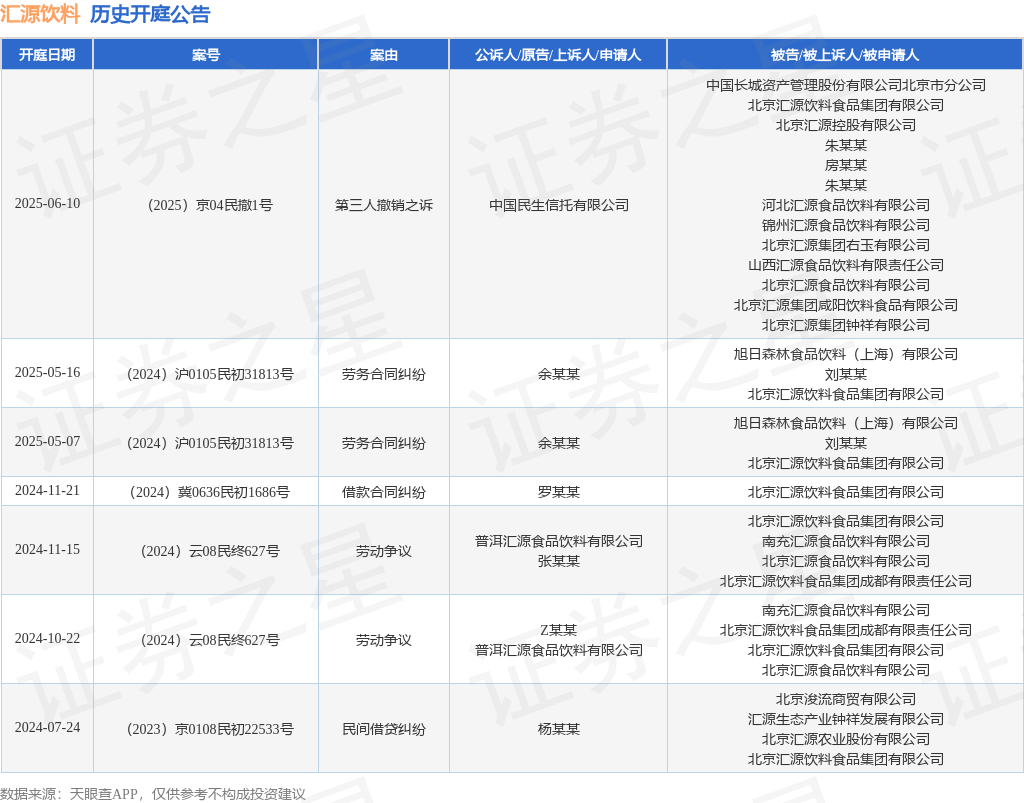Click 旭日森林食品饮料(上海)有限公司 in the 2025-05-16 row
Image resolution: width=1024 pixels, height=803 pixels.
(846, 354)
